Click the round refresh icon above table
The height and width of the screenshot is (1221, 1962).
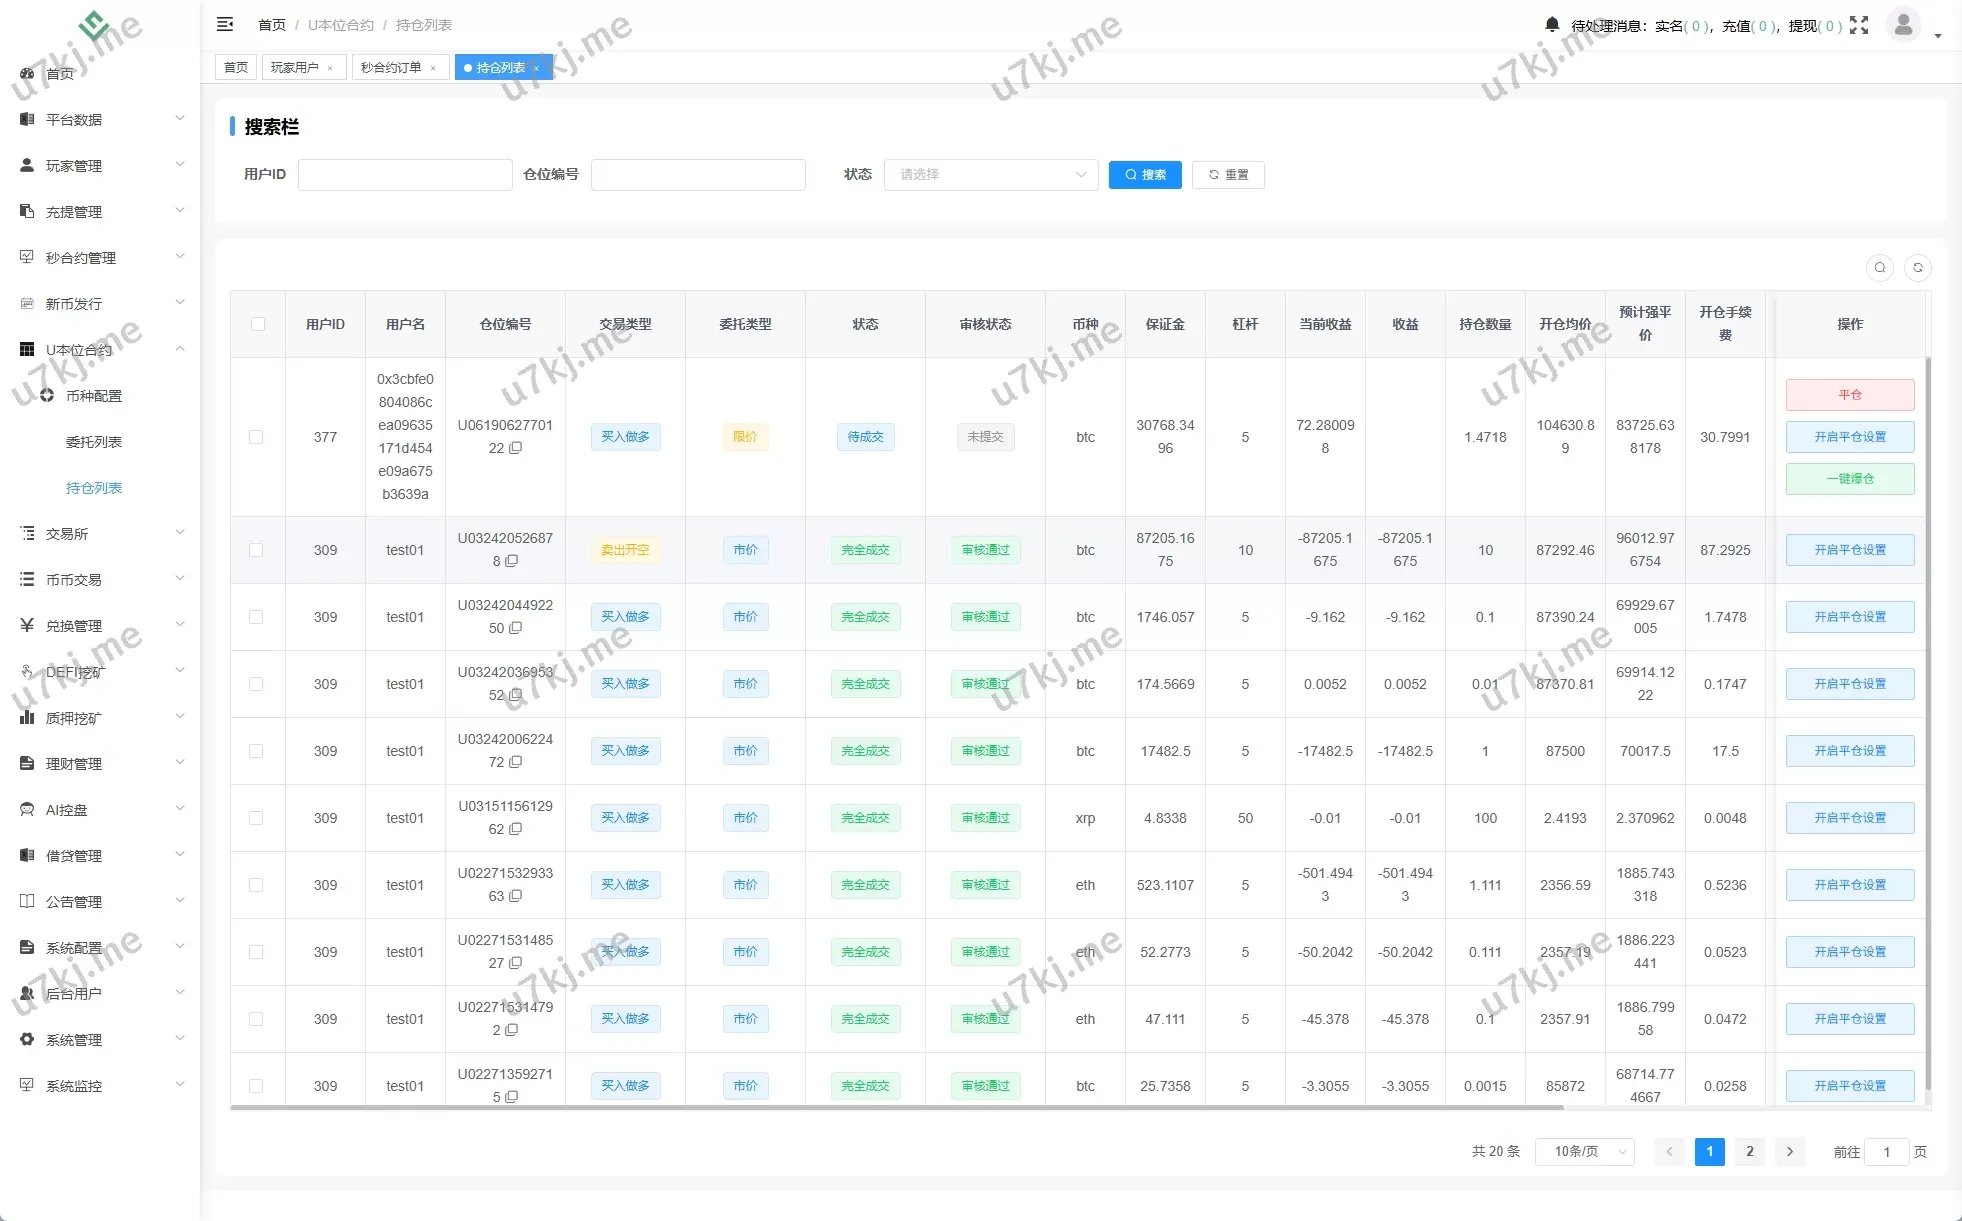[x=1917, y=267]
